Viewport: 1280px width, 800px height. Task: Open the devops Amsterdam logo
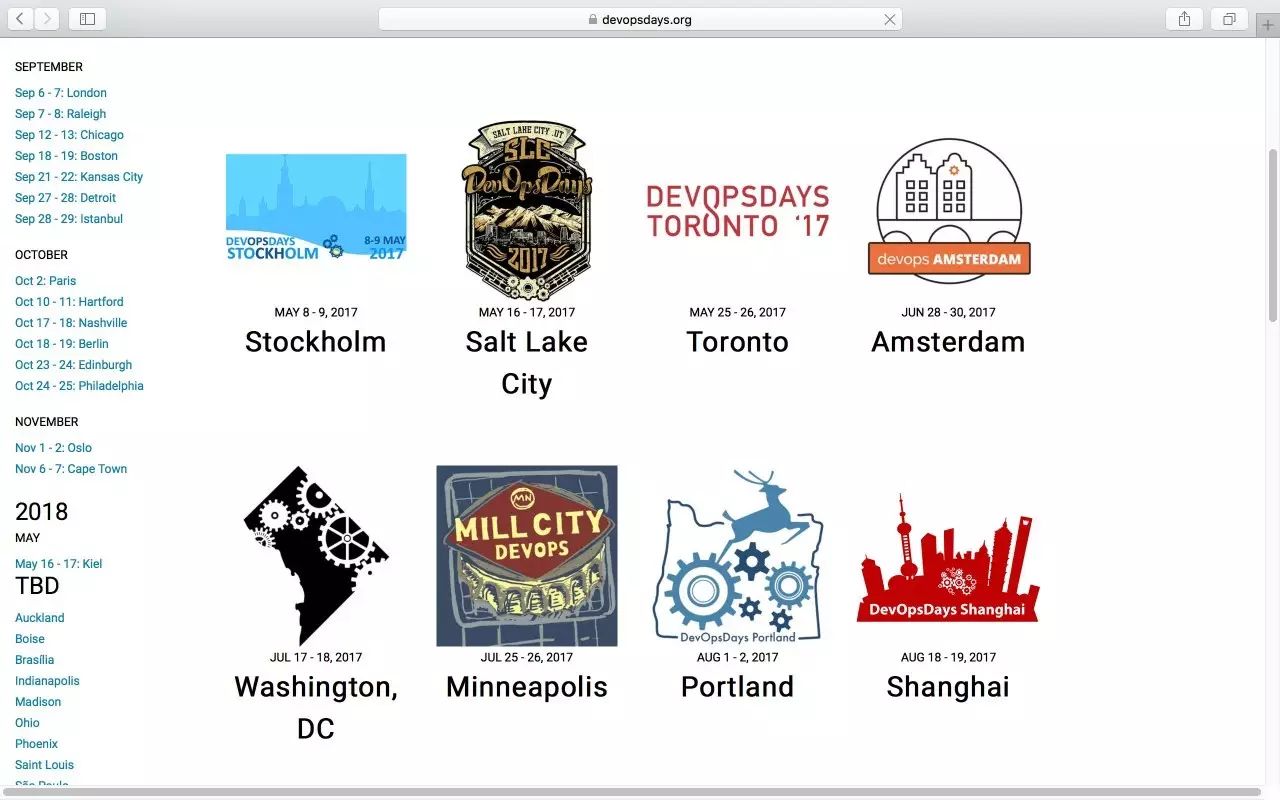tap(949, 211)
